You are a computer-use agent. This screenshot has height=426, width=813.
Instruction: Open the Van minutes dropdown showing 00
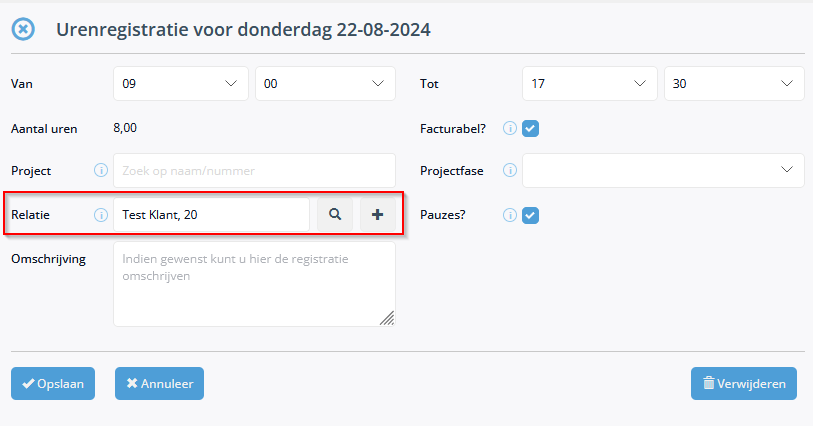325,83
